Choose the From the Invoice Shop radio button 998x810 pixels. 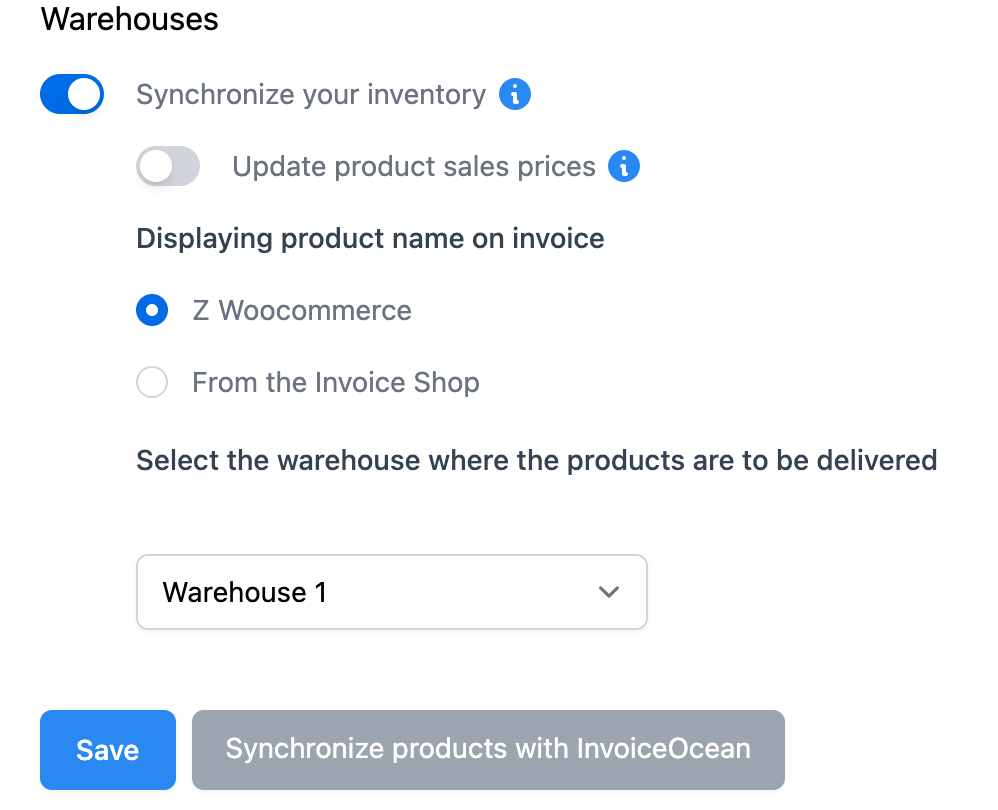coord(152,382)
